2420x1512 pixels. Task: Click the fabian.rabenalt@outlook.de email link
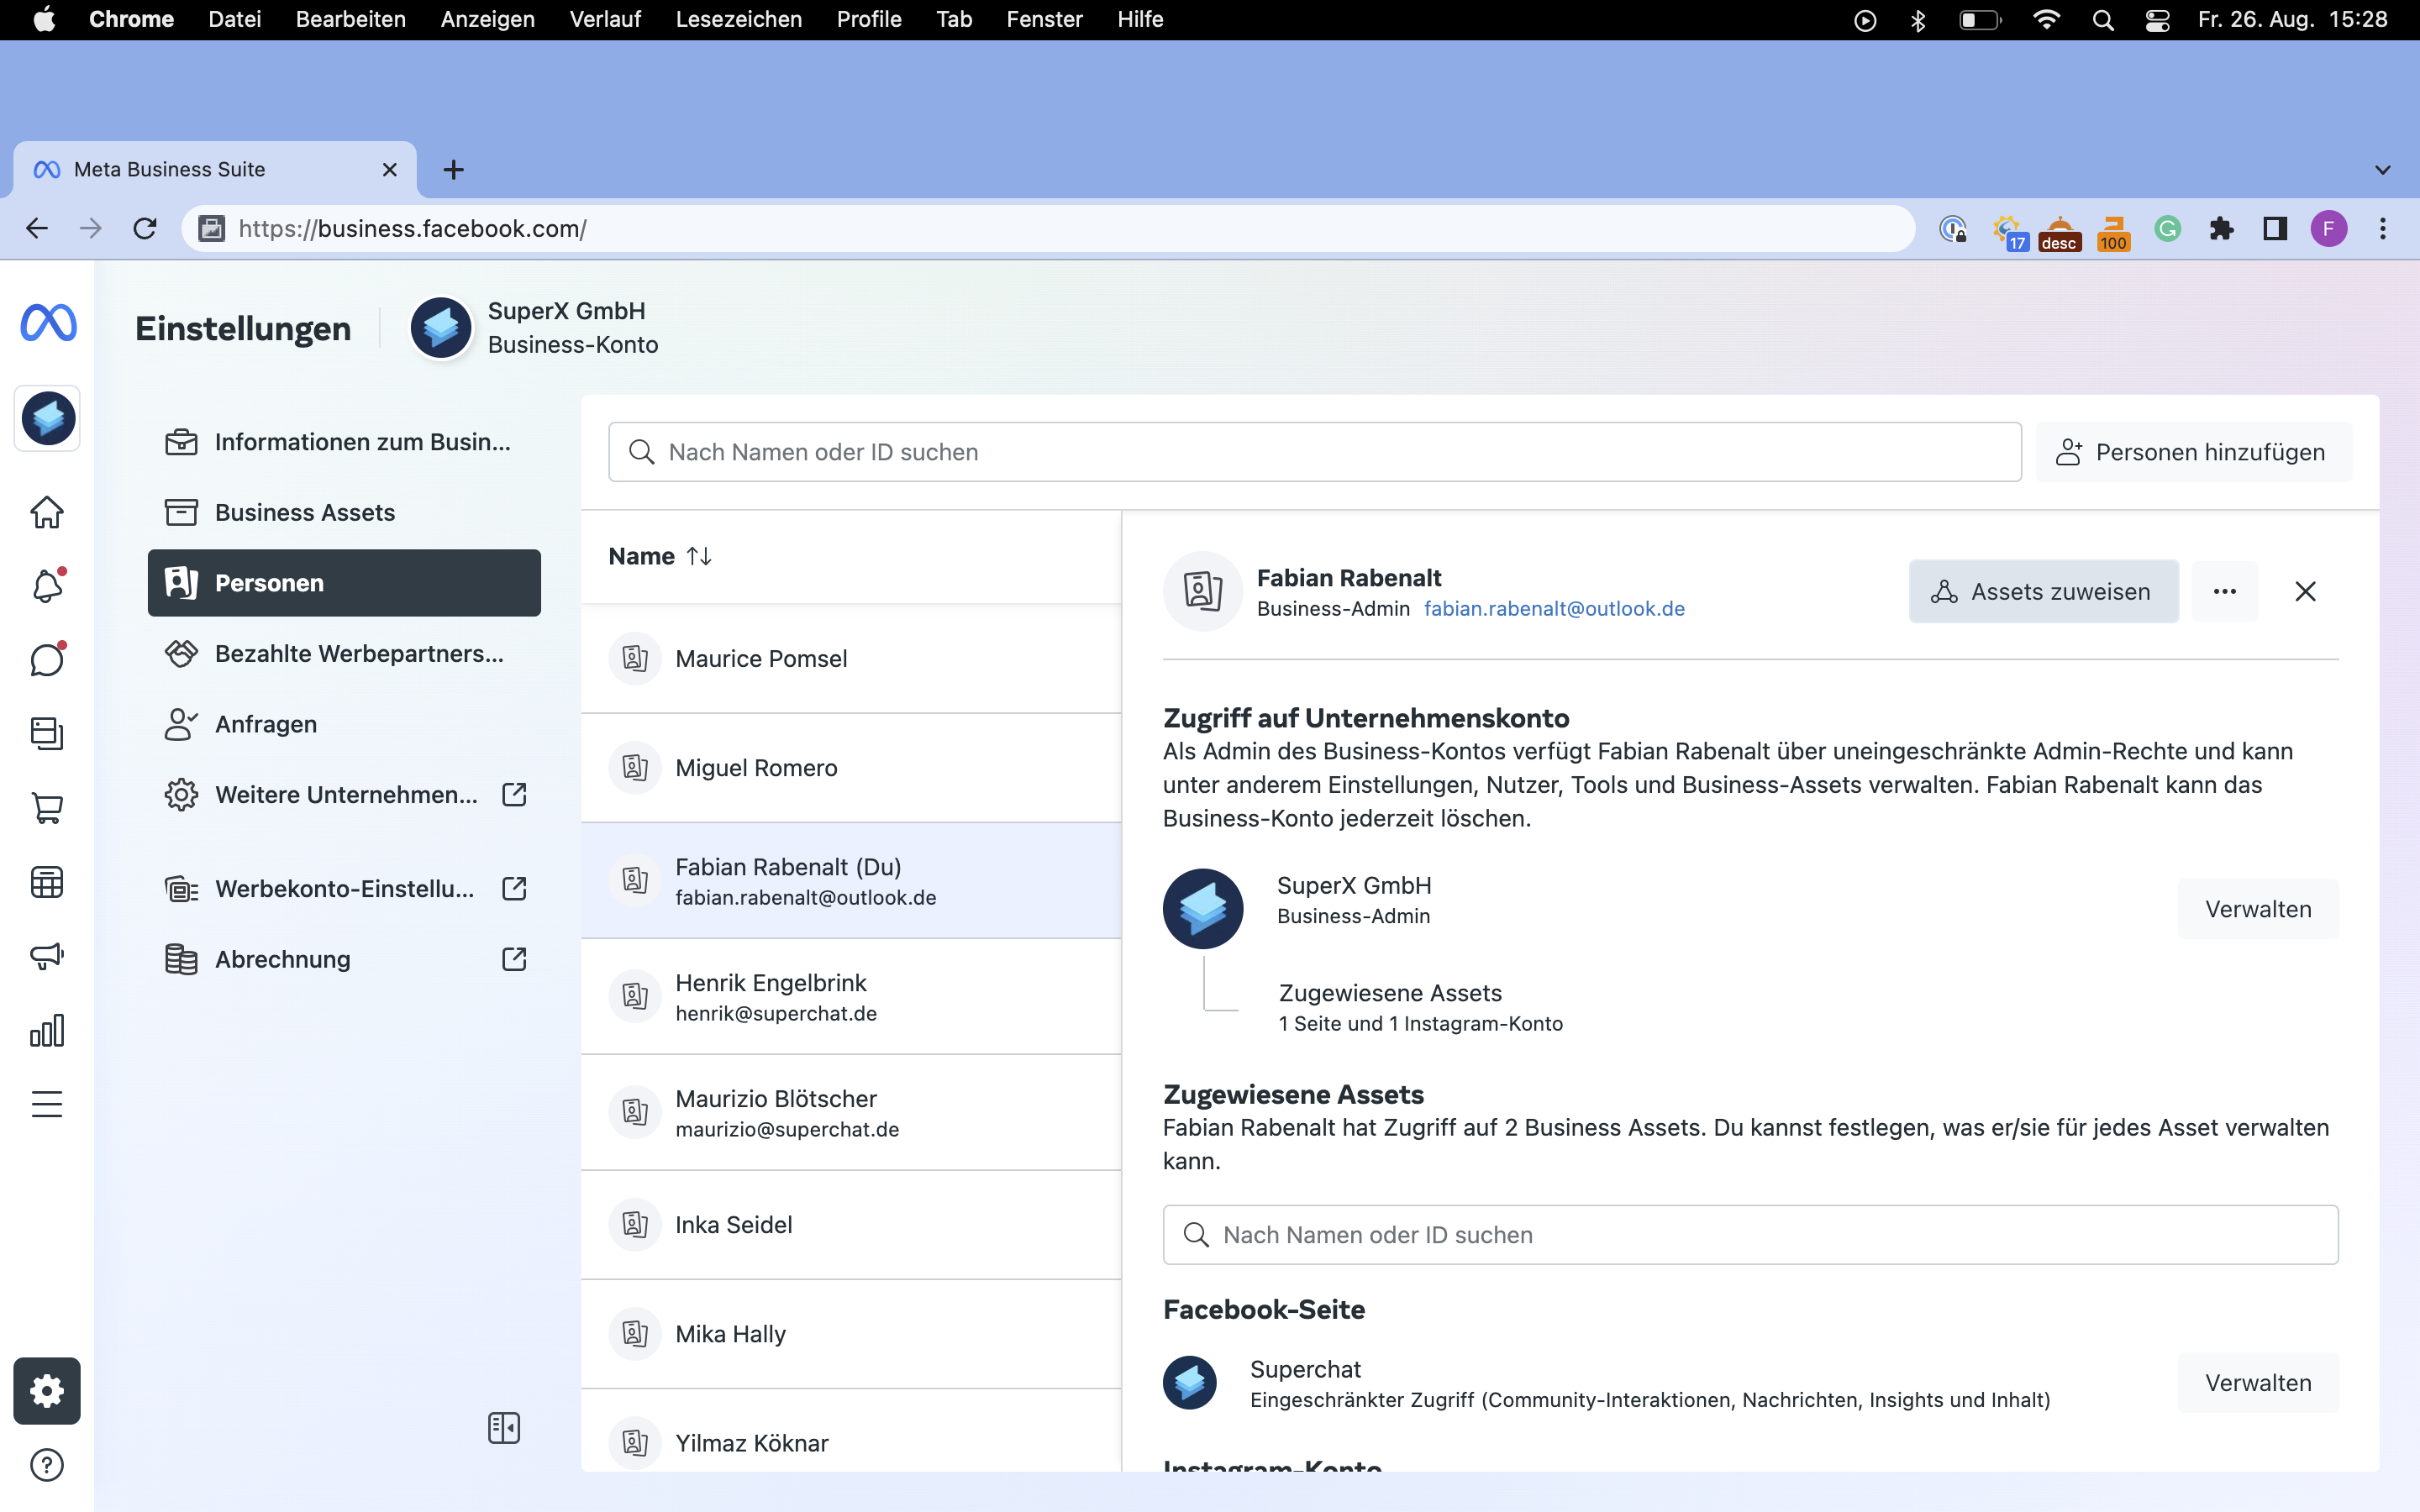[x=1554, y=609]
